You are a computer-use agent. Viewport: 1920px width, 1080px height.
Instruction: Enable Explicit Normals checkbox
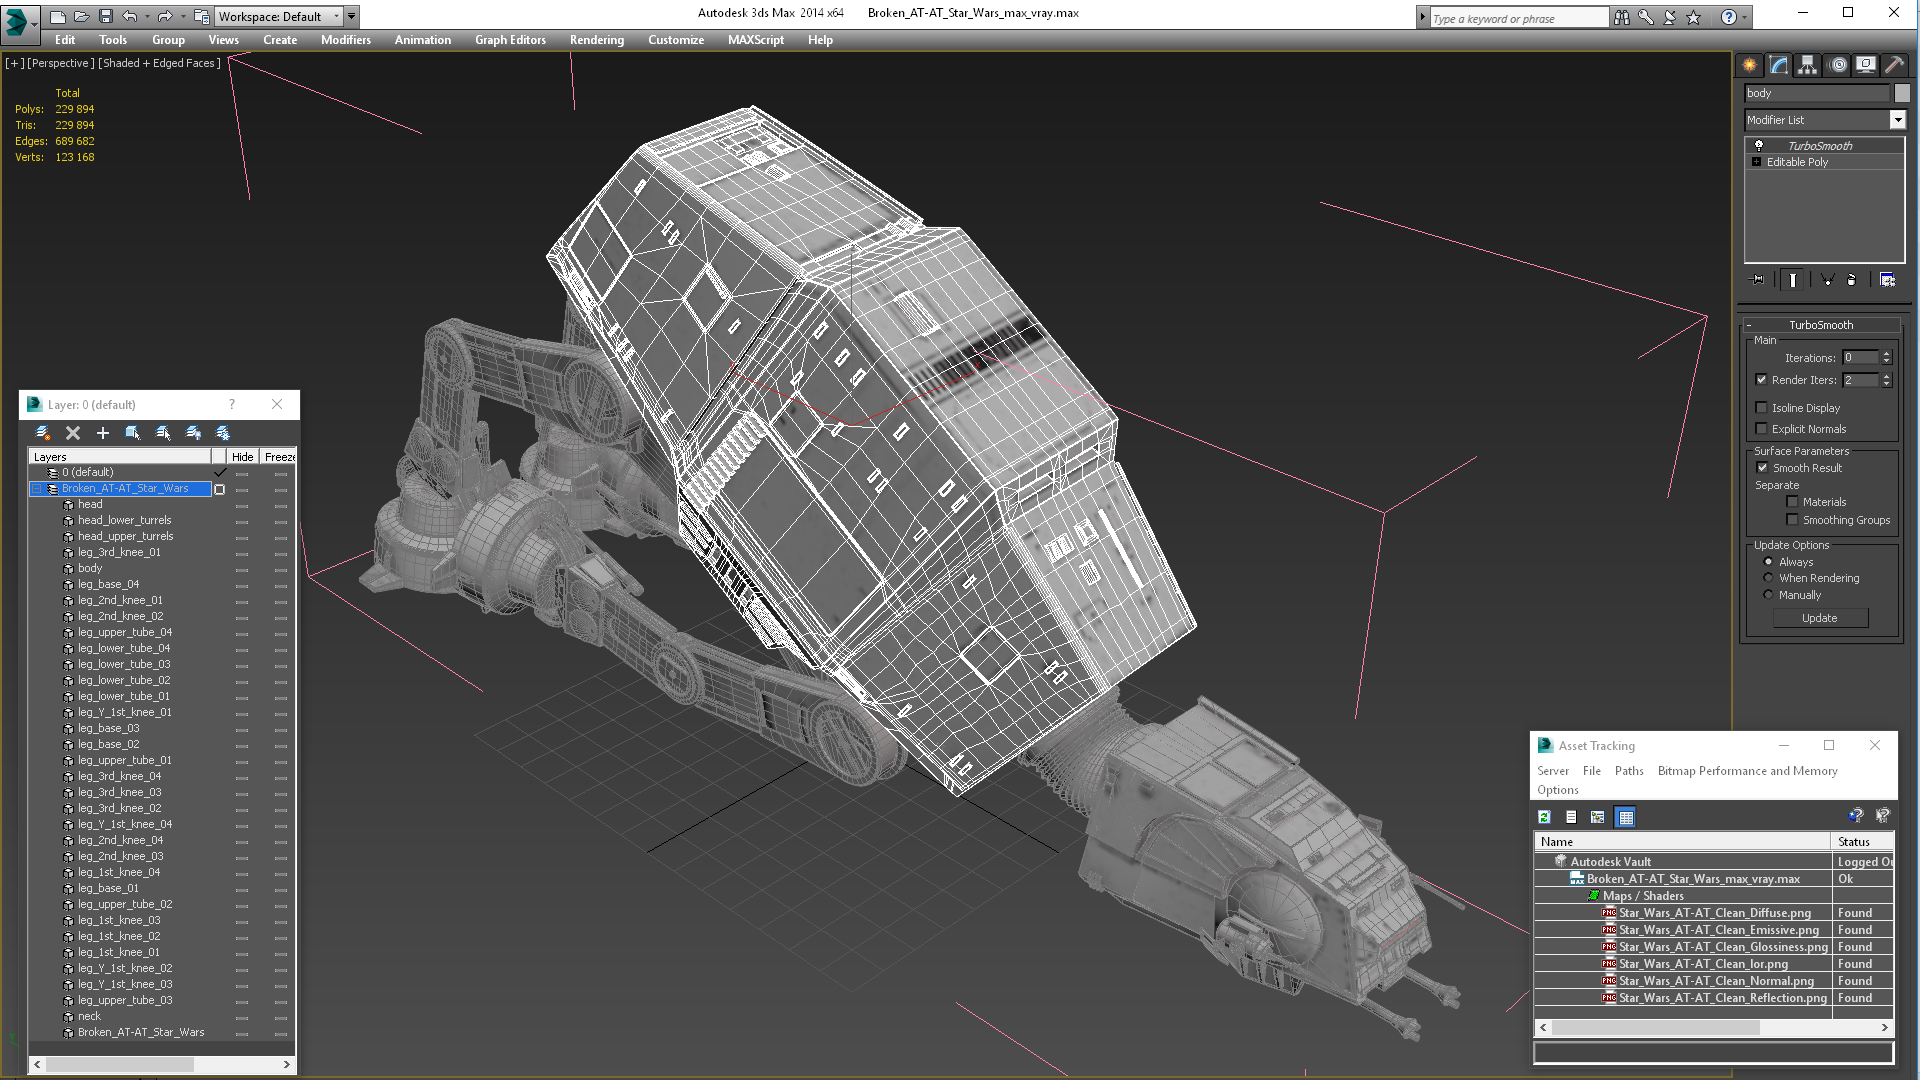1762,429
